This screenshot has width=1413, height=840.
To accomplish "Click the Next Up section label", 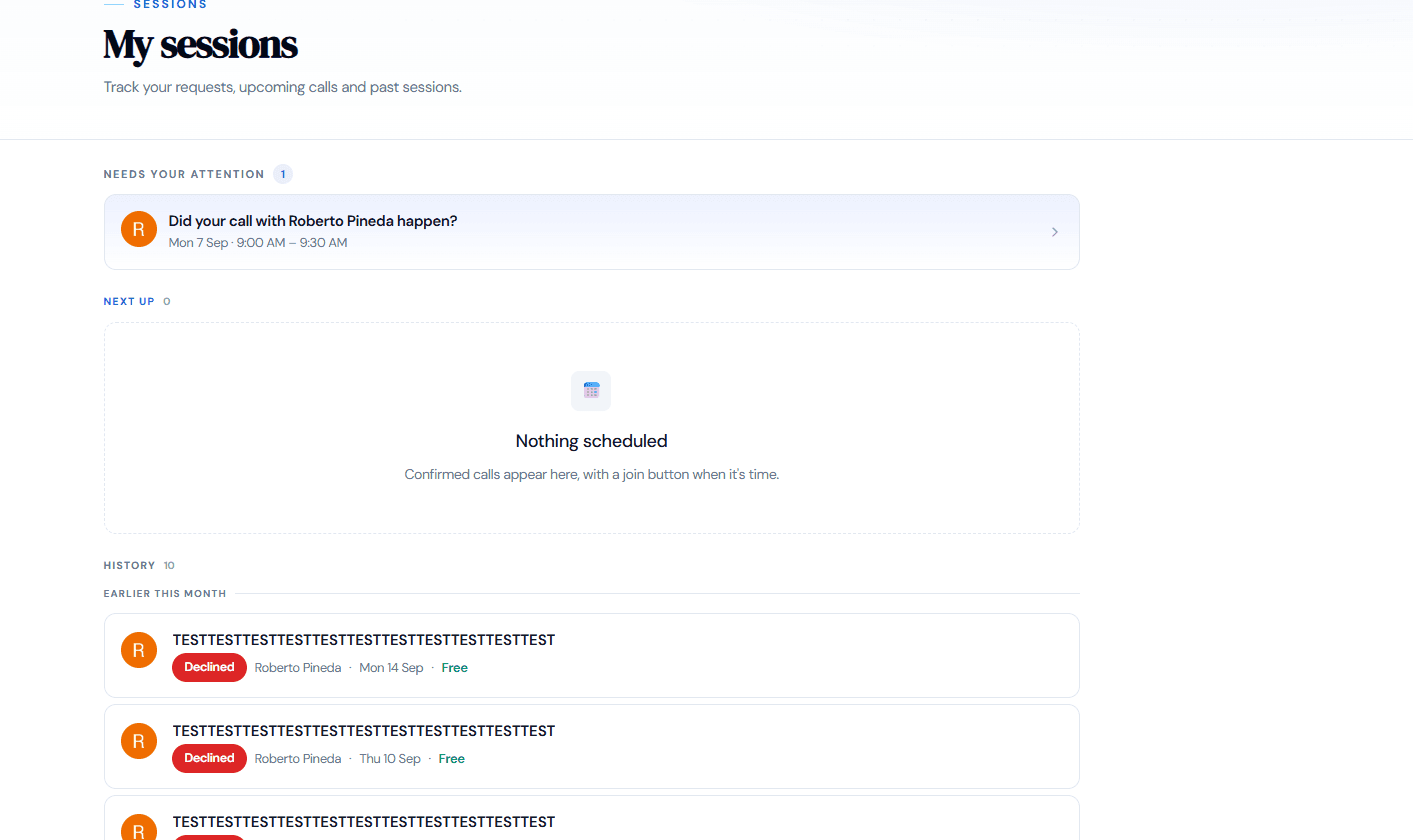I will (x=129, y=301).
